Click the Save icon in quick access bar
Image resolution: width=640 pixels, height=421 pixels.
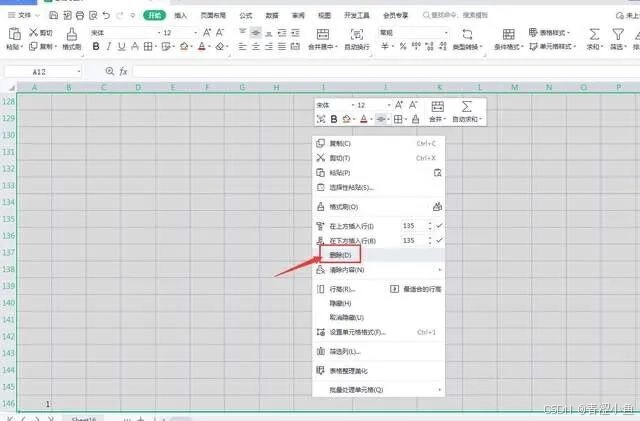[53, 16]
